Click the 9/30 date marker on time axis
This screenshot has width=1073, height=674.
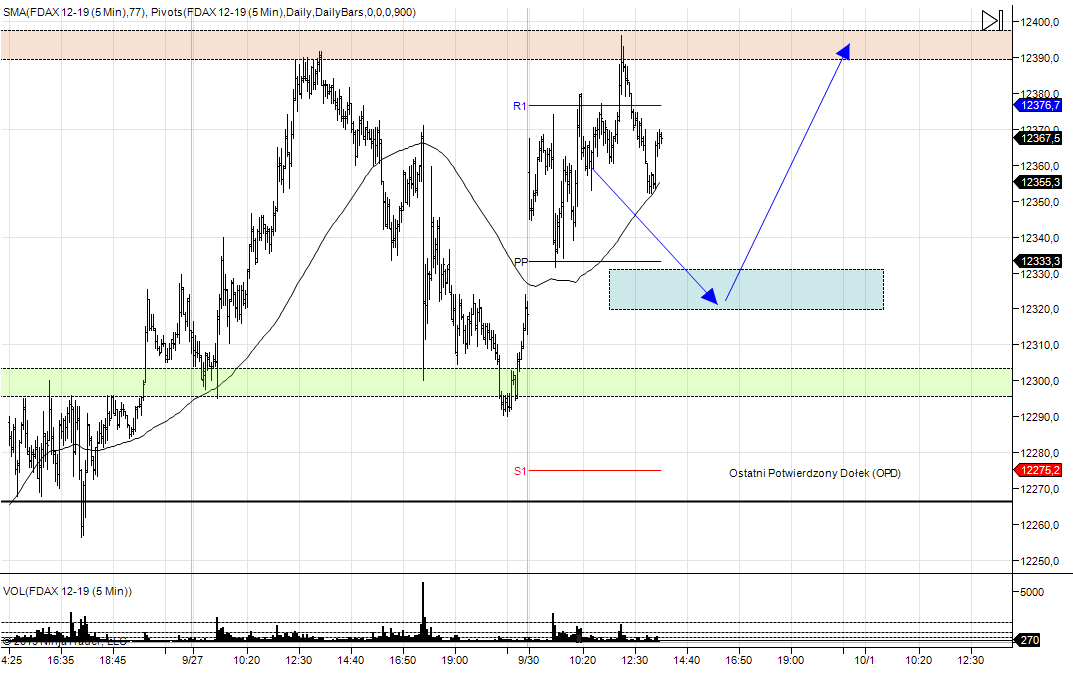point(528,660)
